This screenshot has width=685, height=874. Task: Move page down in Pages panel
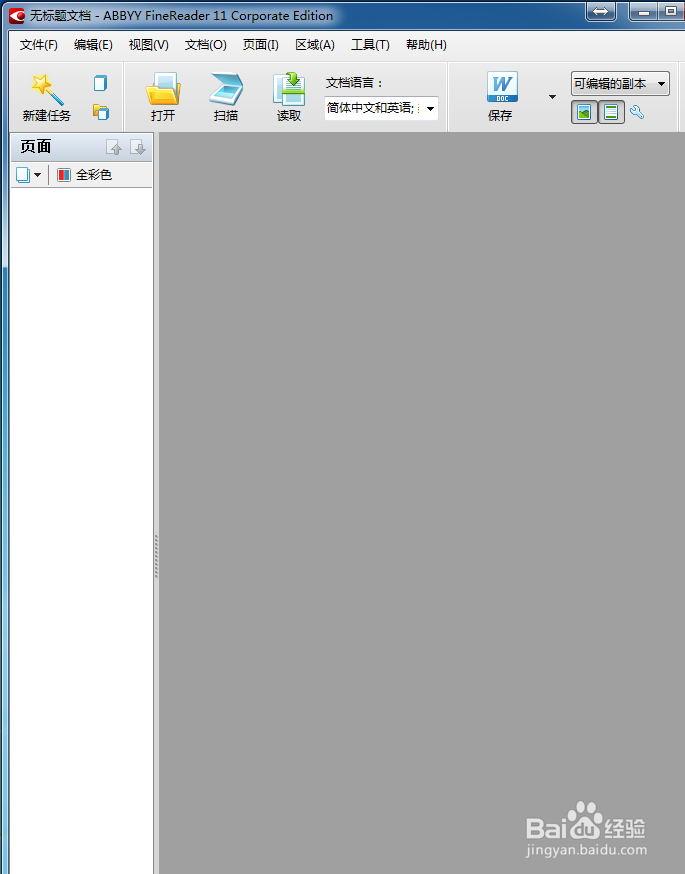coord(138,147)
